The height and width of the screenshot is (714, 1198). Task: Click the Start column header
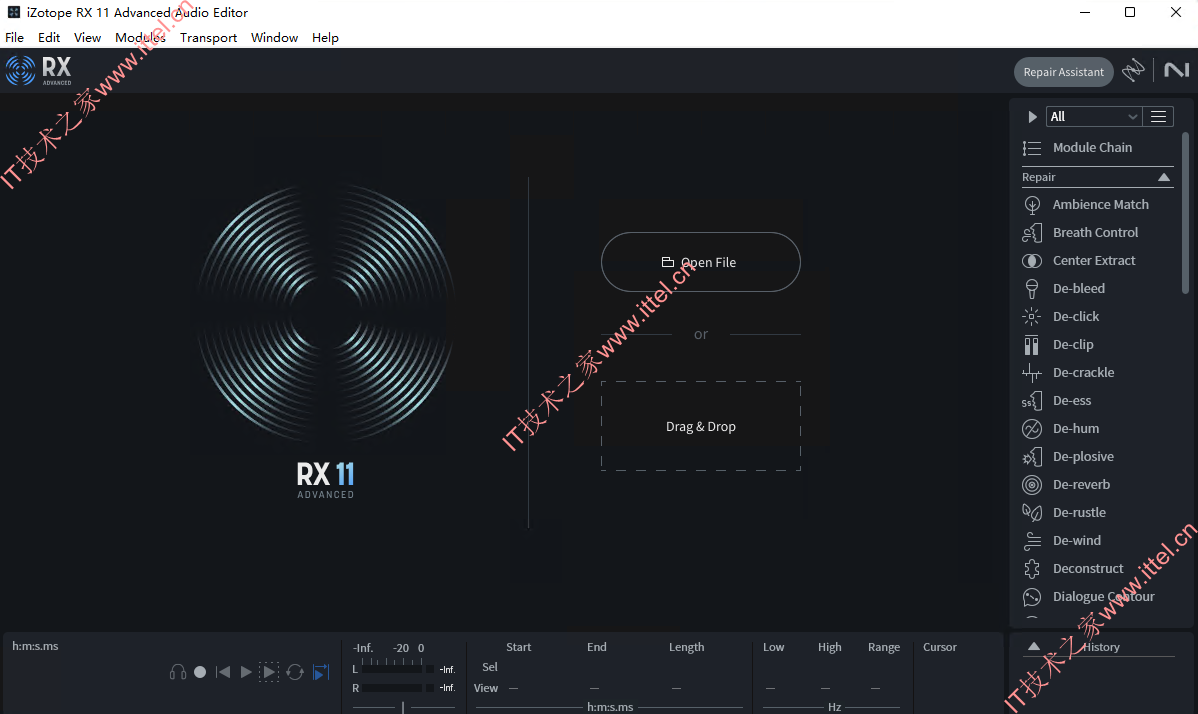point(518,647)
